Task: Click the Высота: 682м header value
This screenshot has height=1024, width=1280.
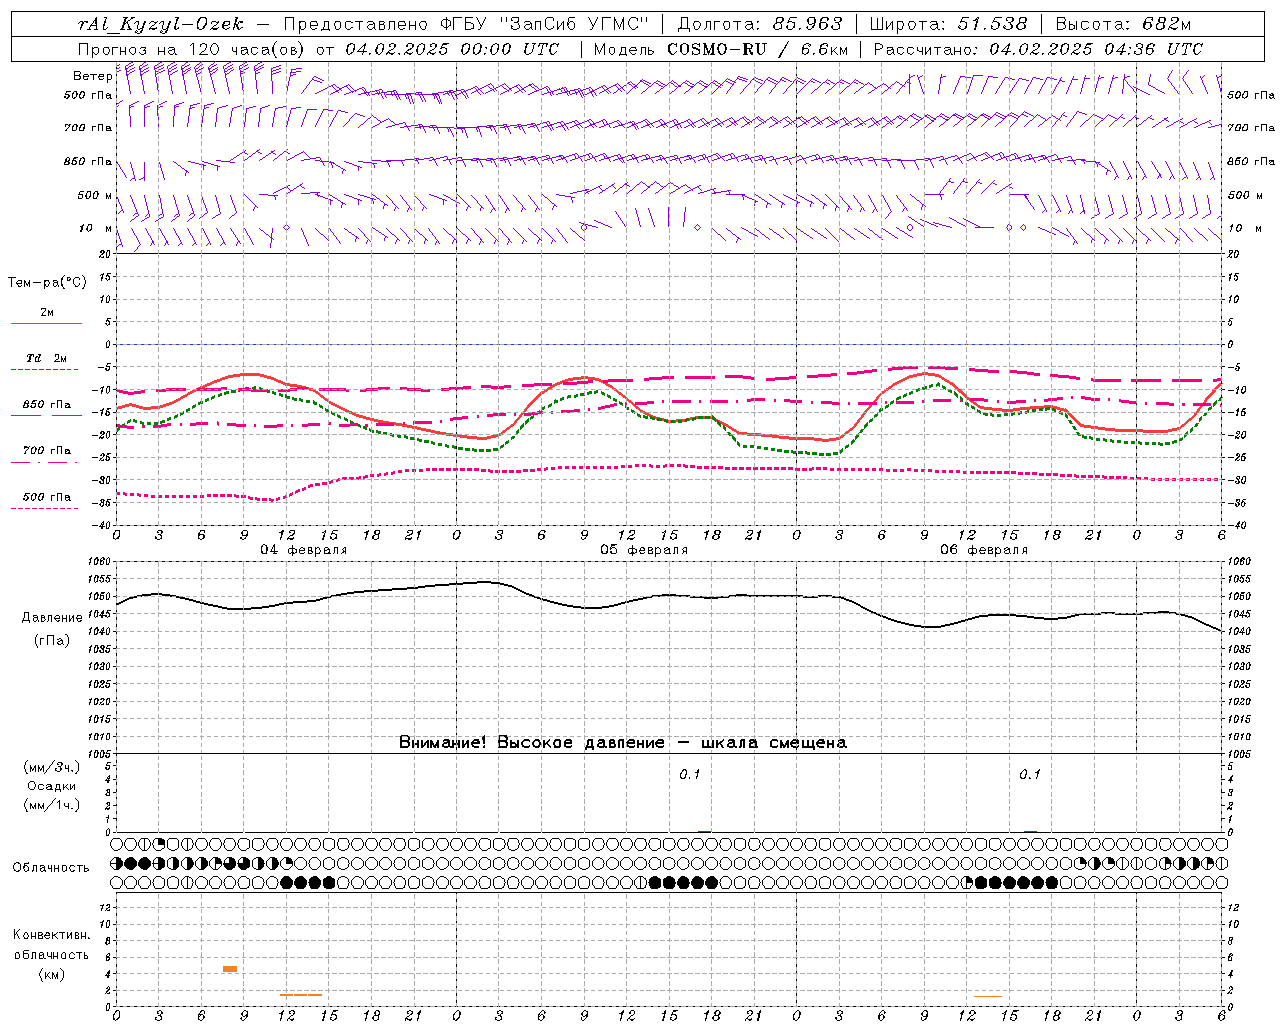Action: (x=1124, y=24)
